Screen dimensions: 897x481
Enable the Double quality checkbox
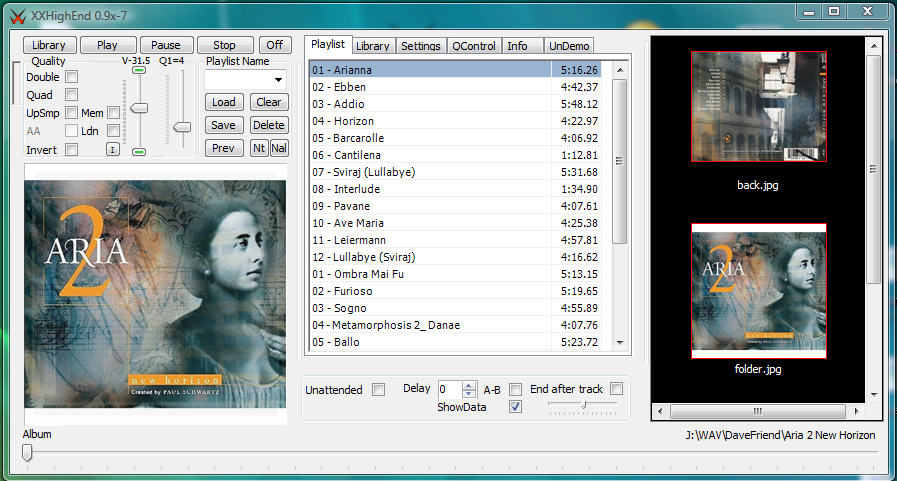tap(72, 77)
